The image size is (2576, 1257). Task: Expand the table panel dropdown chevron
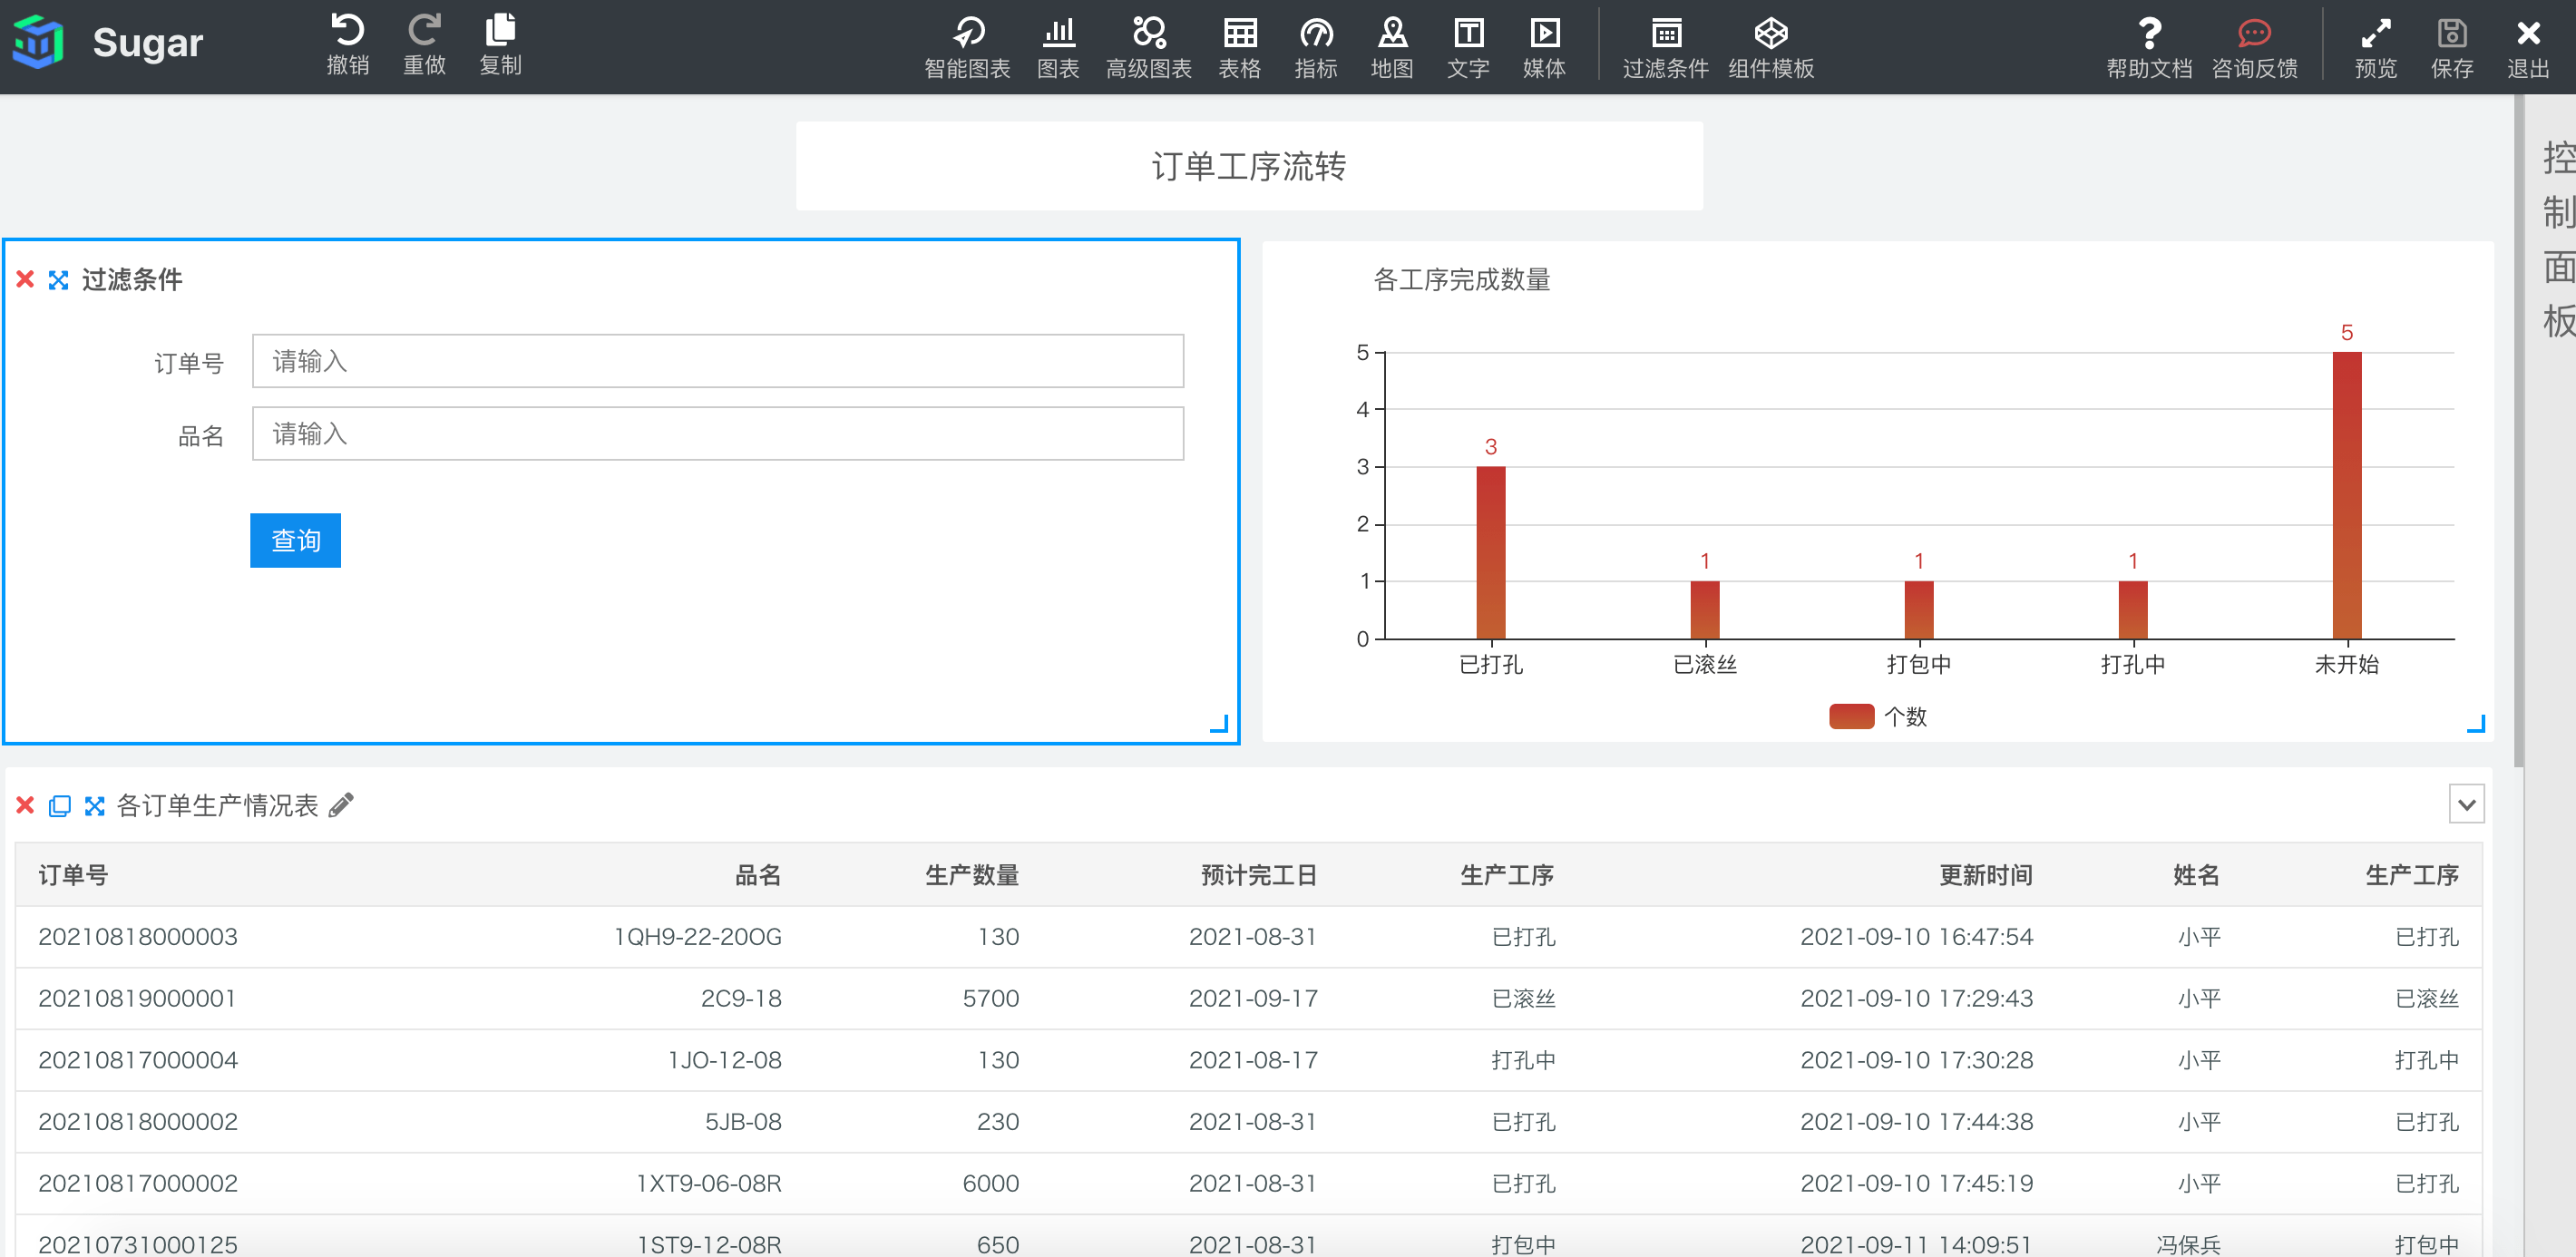(x=2466, y=804)
